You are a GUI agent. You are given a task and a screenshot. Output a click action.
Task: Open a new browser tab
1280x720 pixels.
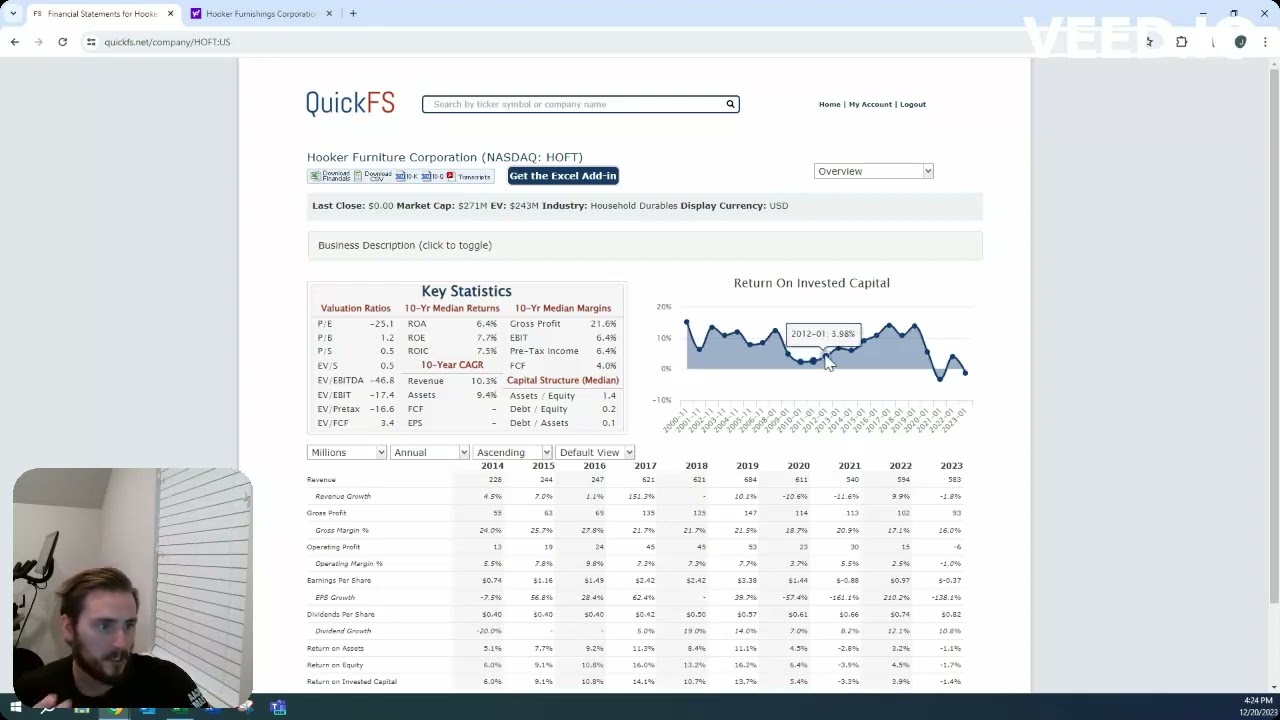(353, 14)
